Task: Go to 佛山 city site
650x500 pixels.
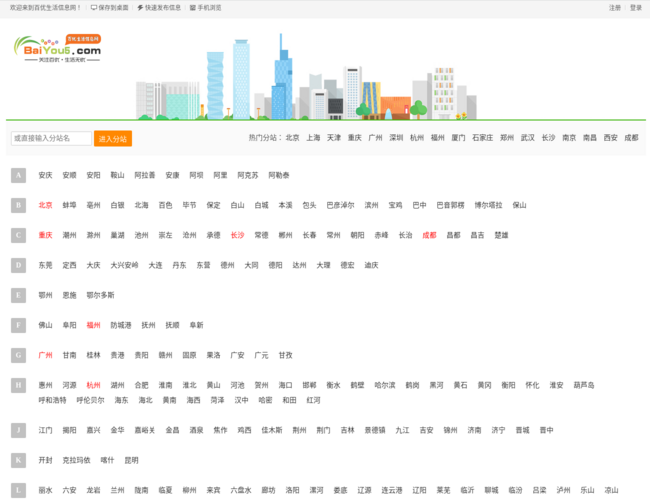Action: tap(45, 325)
